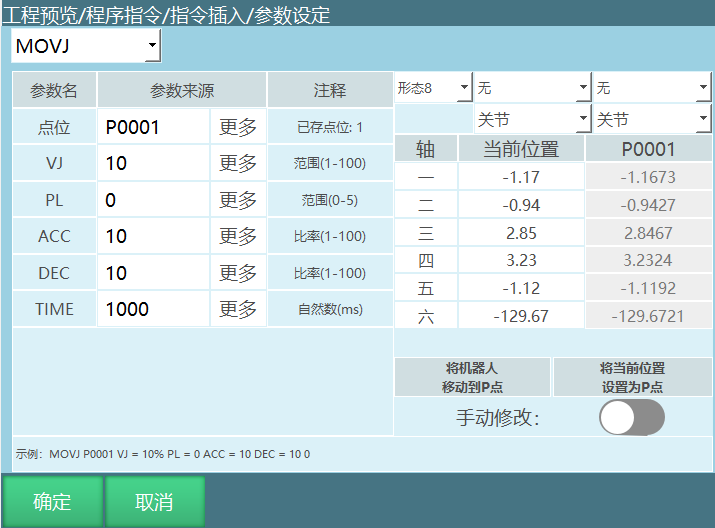
Task: Click the 当前位置 column header
Action: pyautogui.click(x=521, y=149)
